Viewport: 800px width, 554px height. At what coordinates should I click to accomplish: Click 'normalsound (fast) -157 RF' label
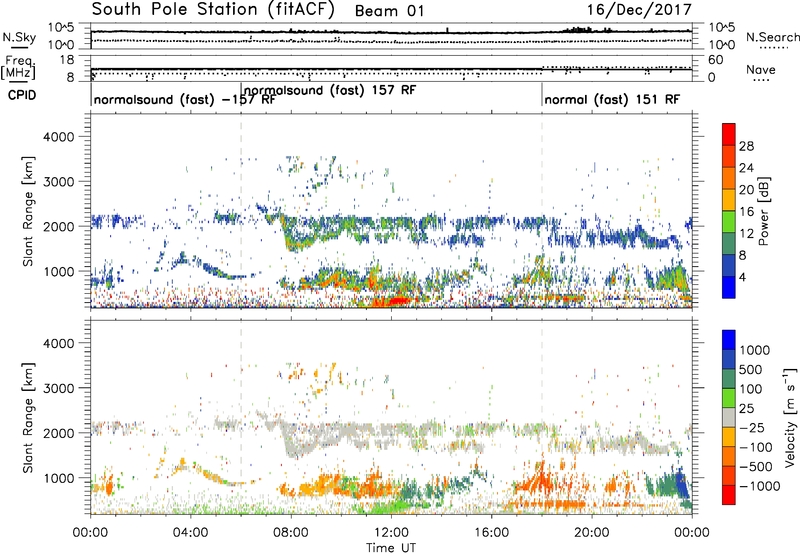click(x=184, y=99)
